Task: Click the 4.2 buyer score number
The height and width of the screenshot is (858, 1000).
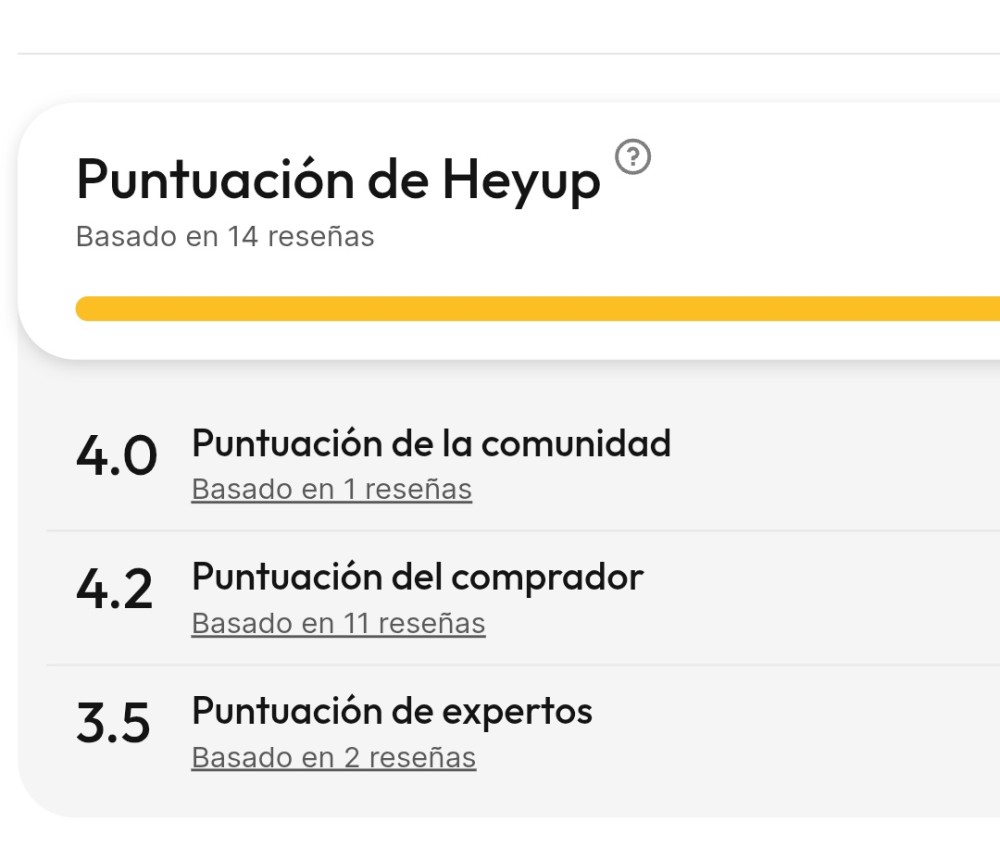Action: point(114,591)
